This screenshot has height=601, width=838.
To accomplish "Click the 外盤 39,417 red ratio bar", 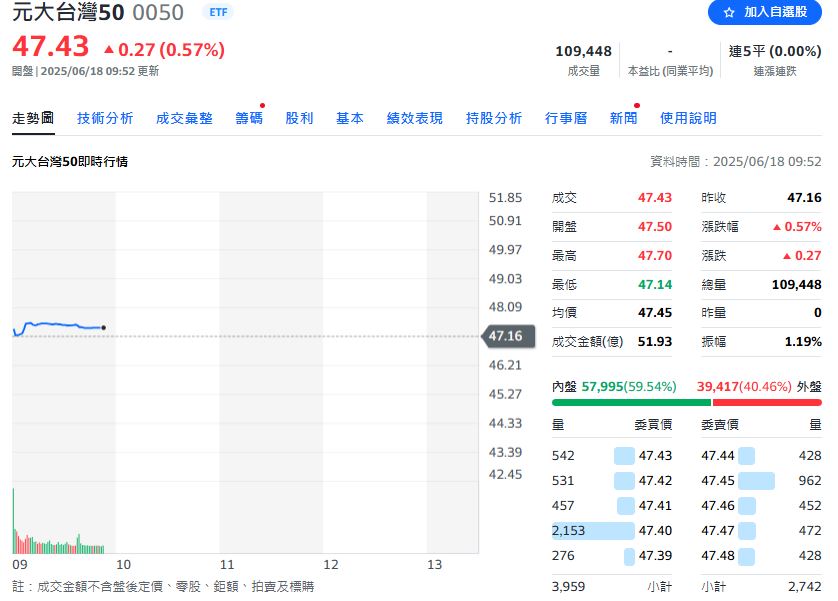I will [x=767, y=402].
